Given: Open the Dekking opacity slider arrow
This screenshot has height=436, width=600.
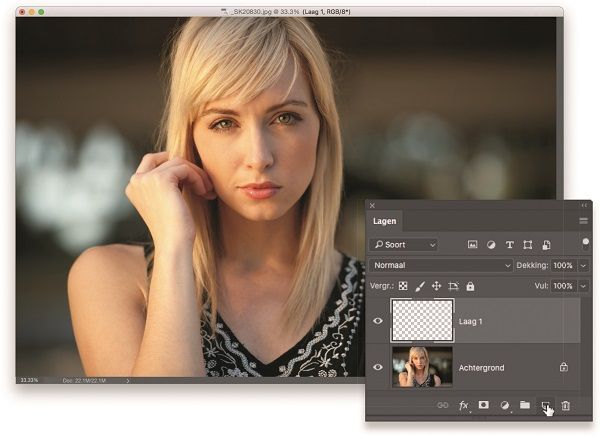Looking at the screenshot, I should [584, 265].
